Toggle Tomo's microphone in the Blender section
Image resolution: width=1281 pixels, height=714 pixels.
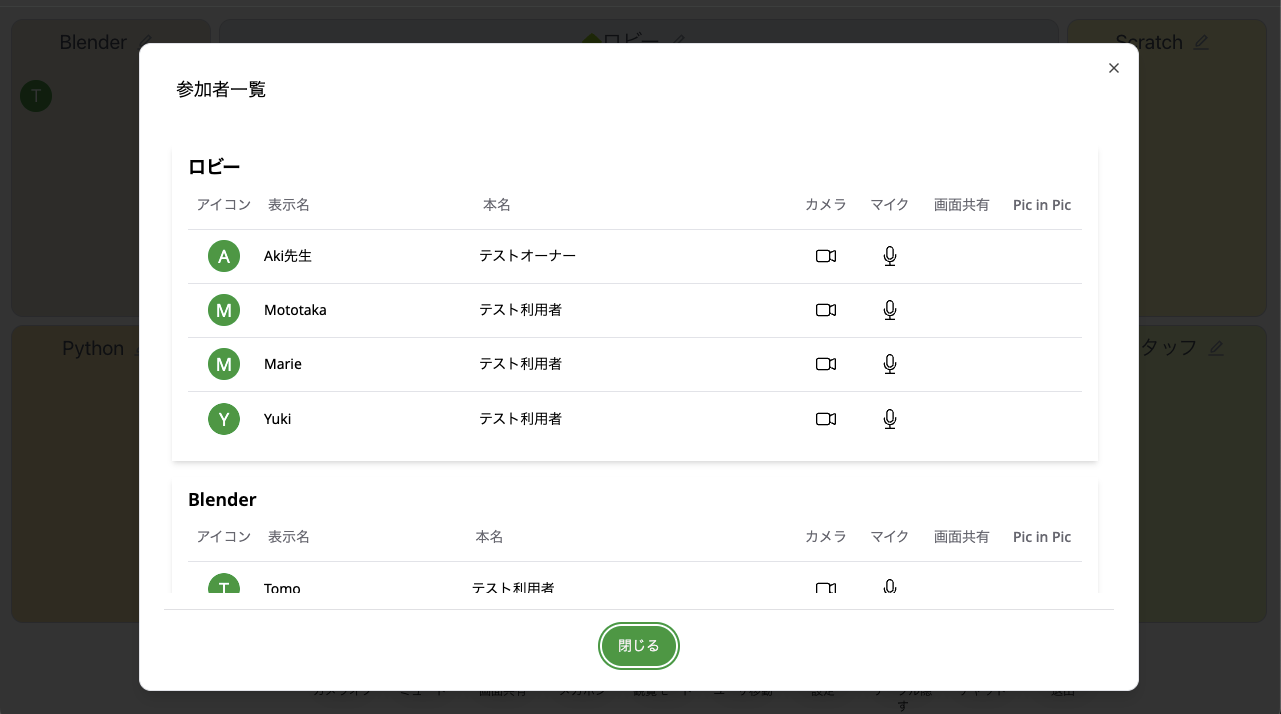tap(889, 589)
